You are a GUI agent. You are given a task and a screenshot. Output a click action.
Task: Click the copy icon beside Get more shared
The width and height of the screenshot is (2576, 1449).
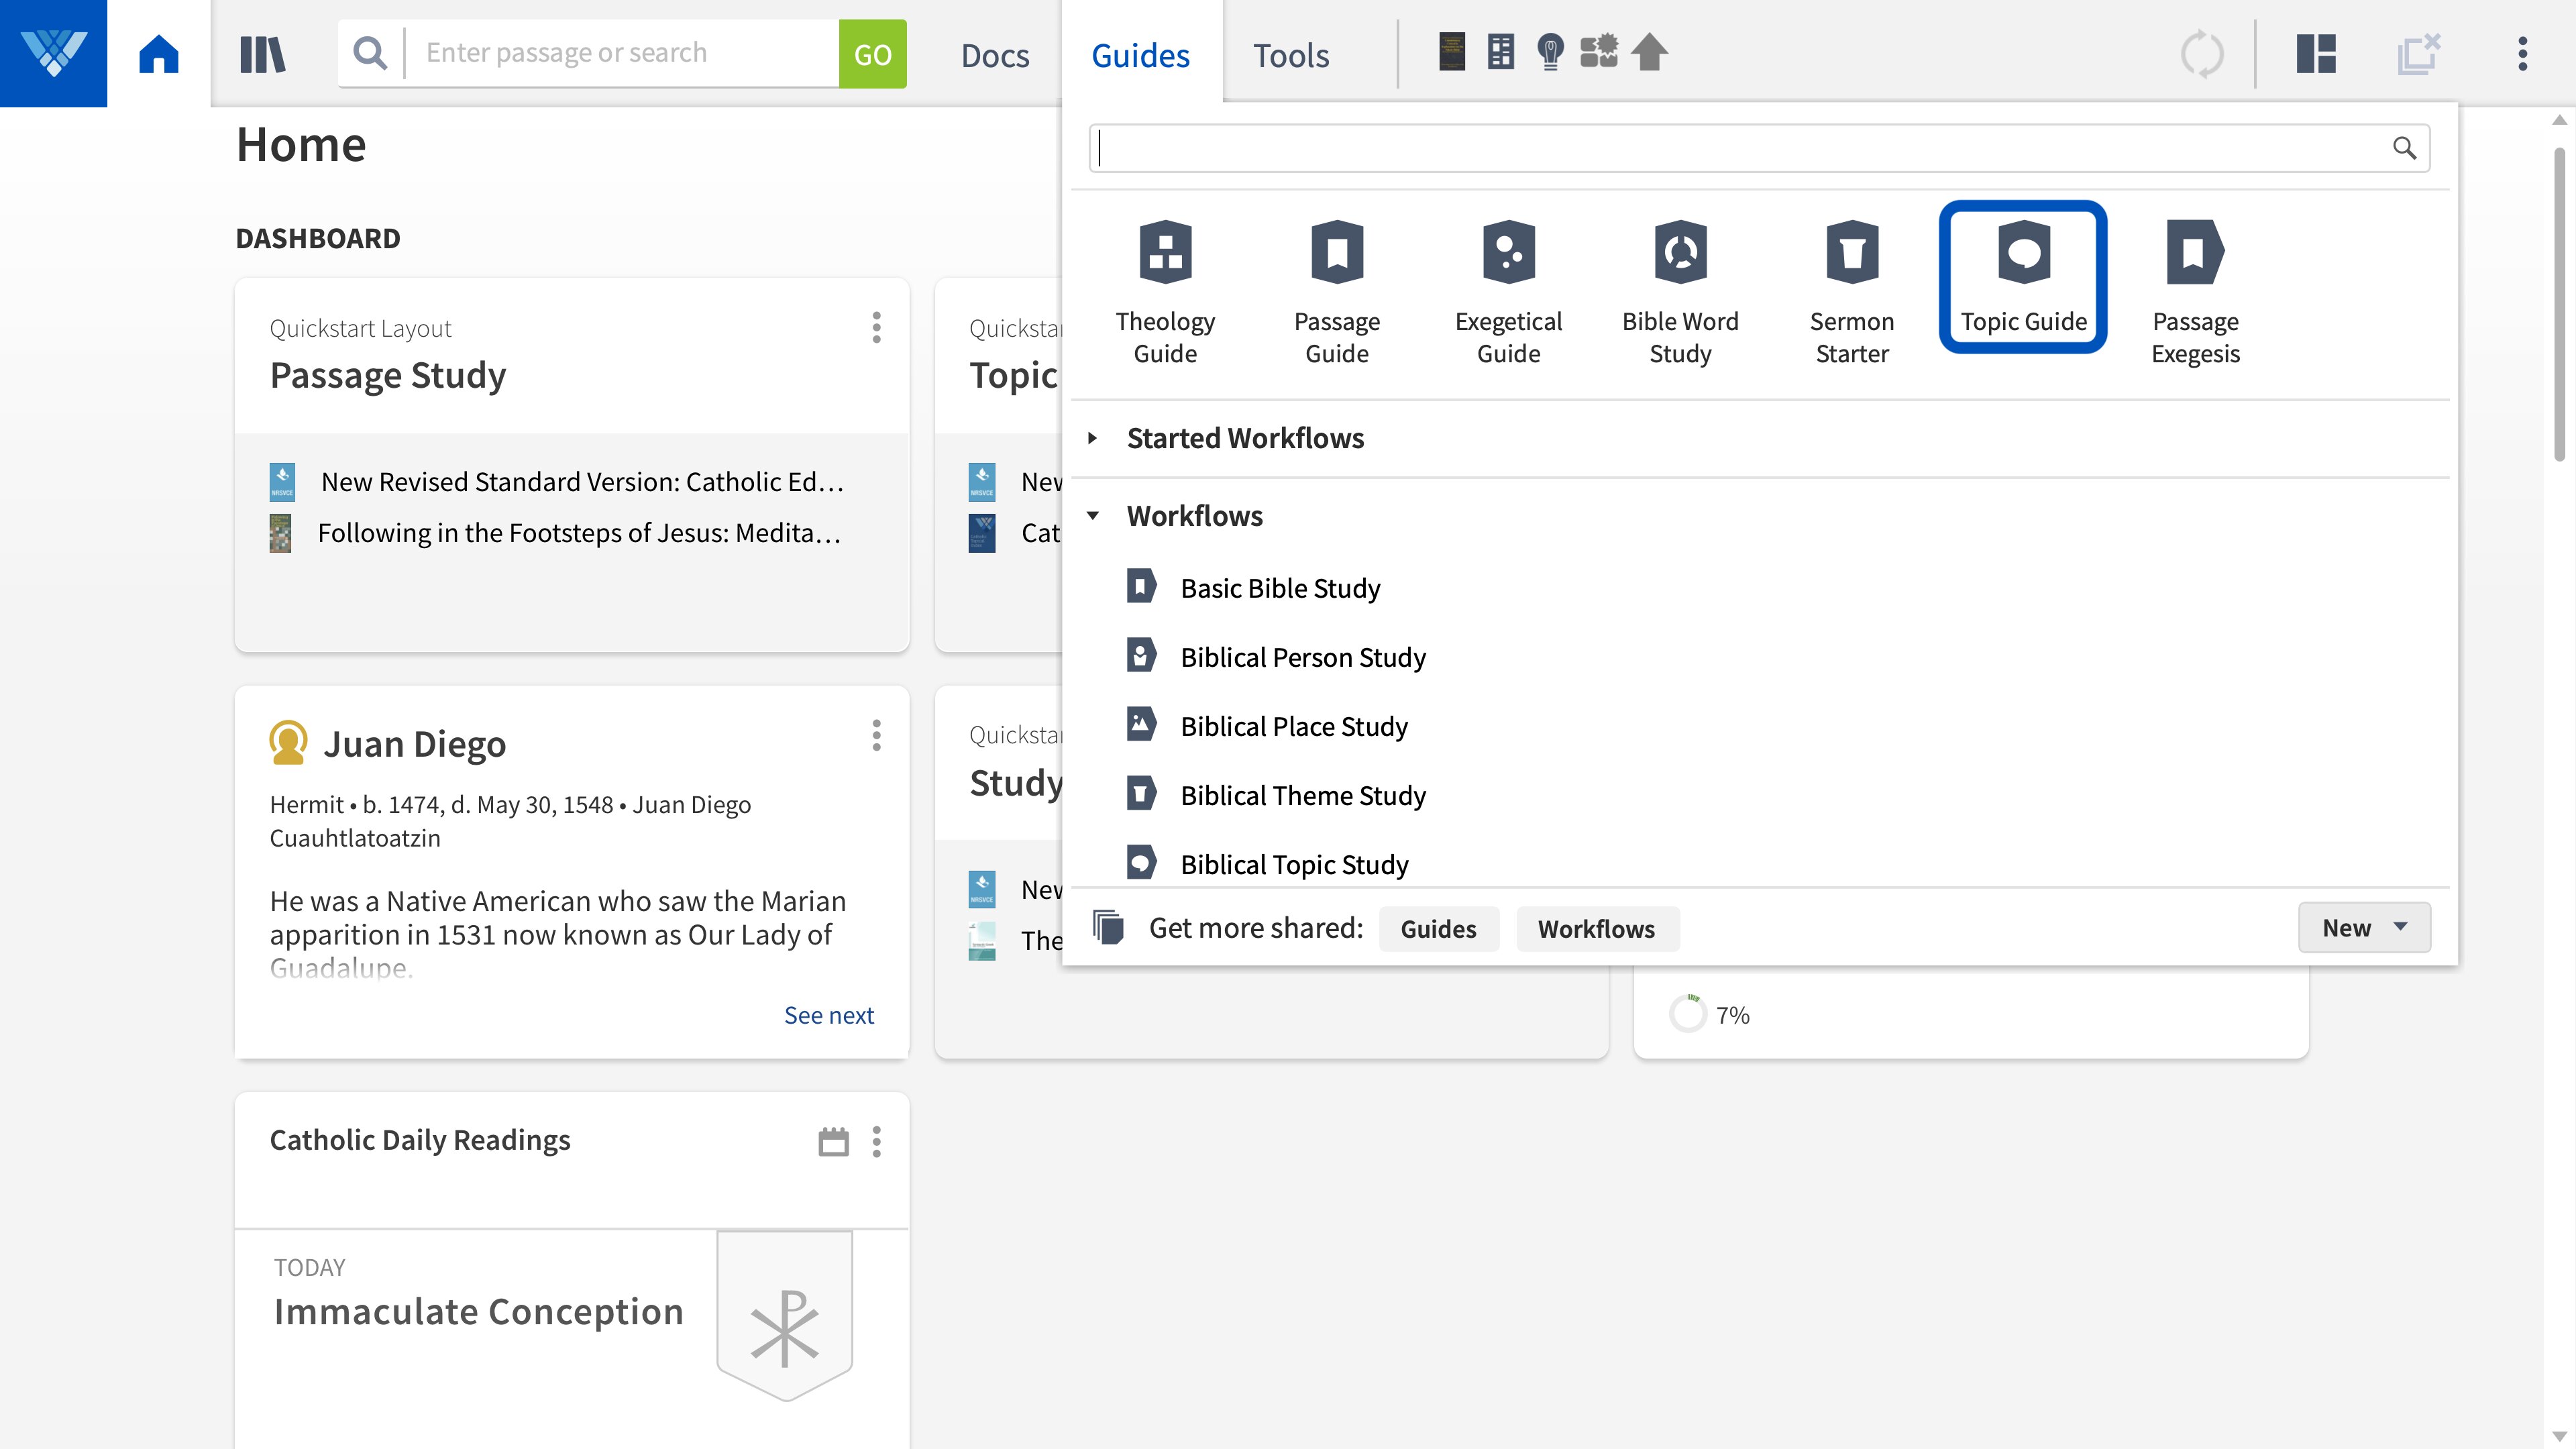pos(1108,927)
